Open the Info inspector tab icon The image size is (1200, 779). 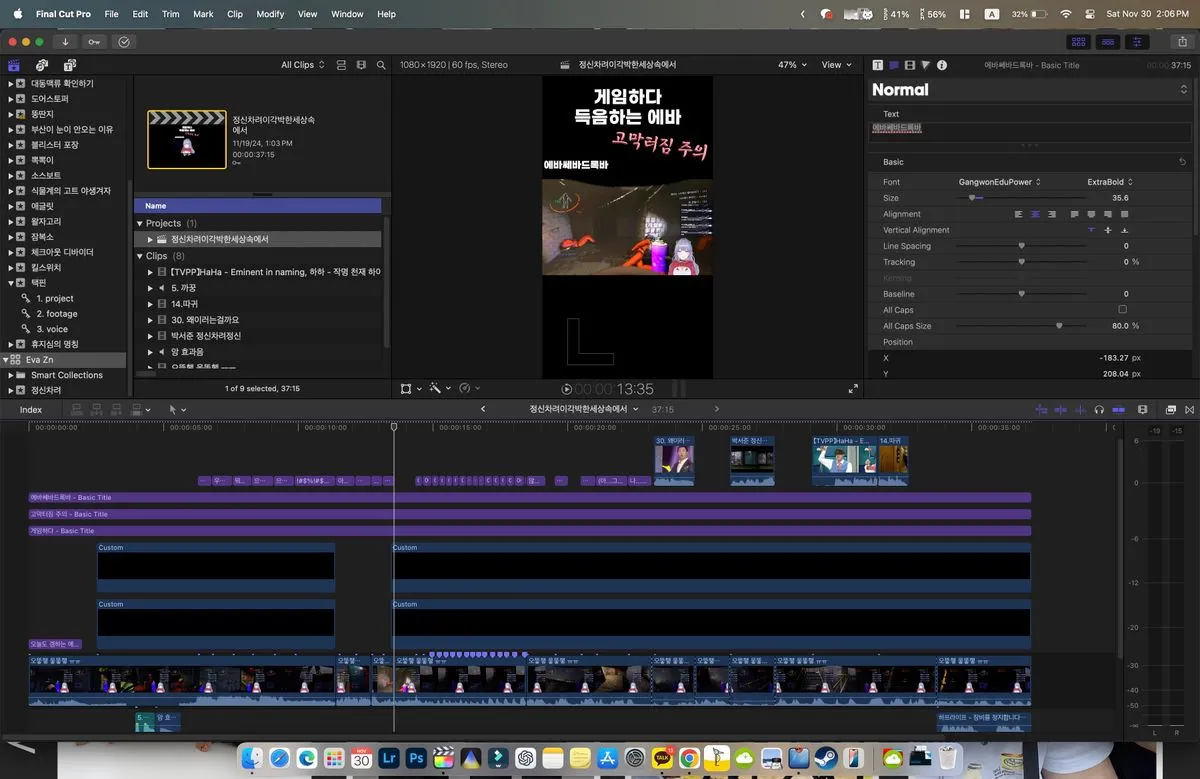(x=941, y=65)
